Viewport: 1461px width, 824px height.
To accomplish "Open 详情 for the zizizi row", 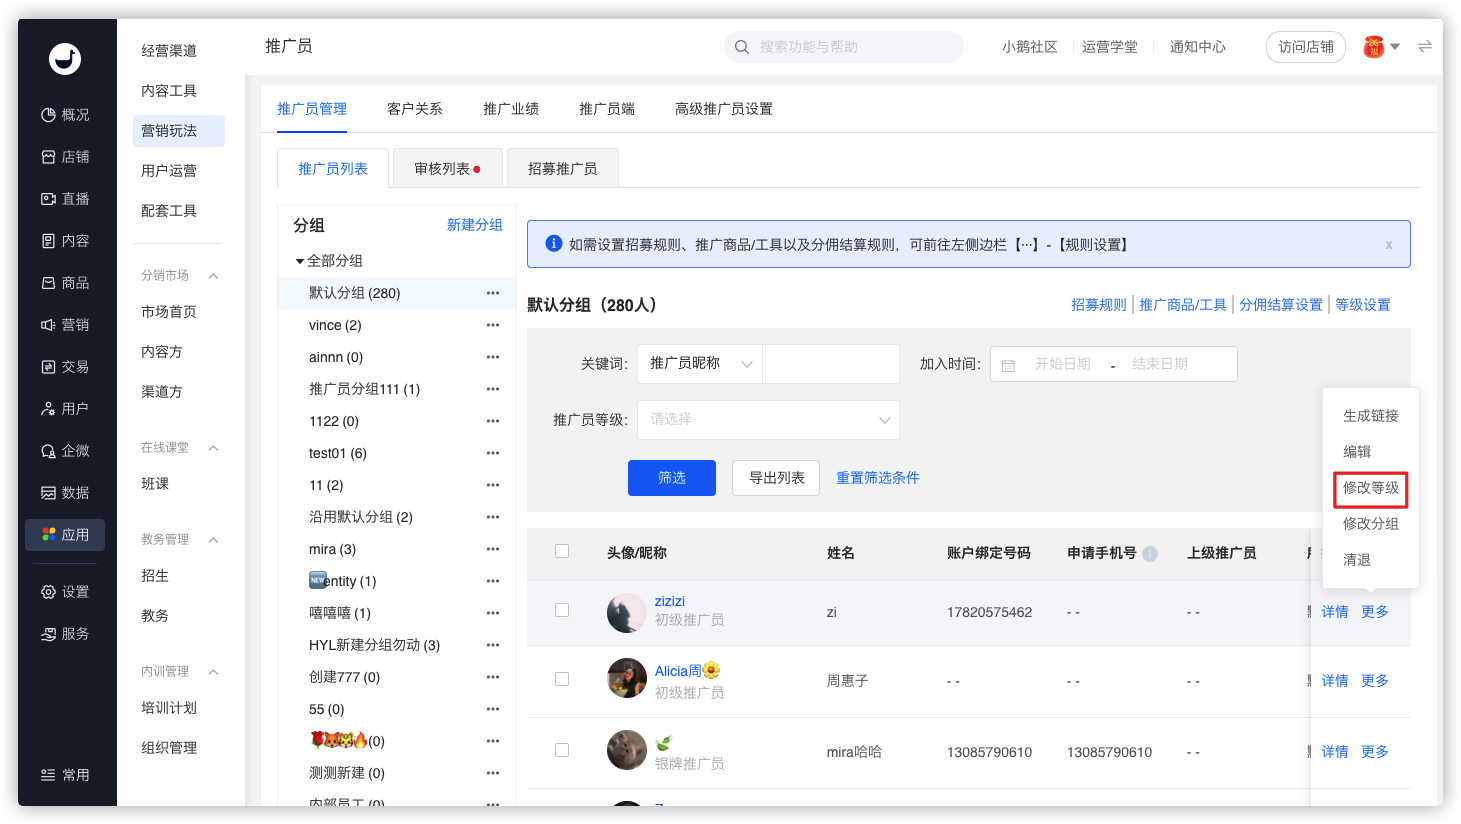I will (1335, 612).
